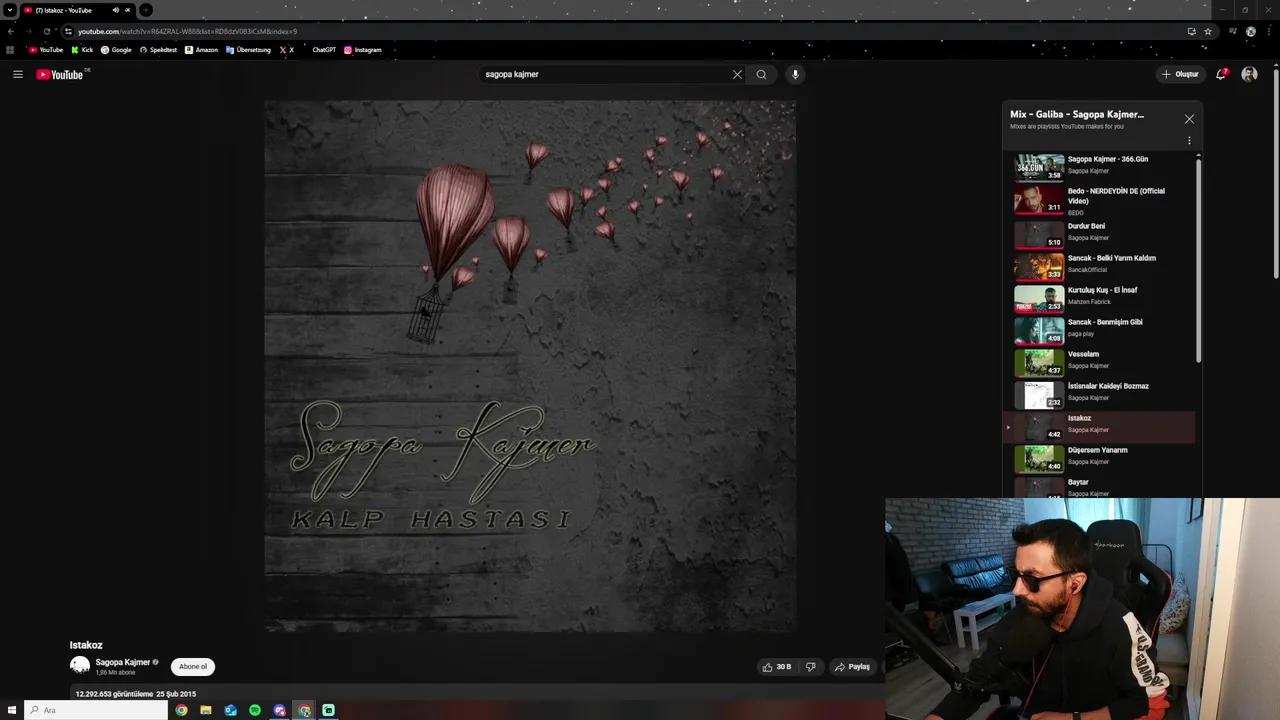The image size is (1280, 720).
Task: Open the Belki Yarım Kaldım thumbnail
Action: tap(1039, 266)
